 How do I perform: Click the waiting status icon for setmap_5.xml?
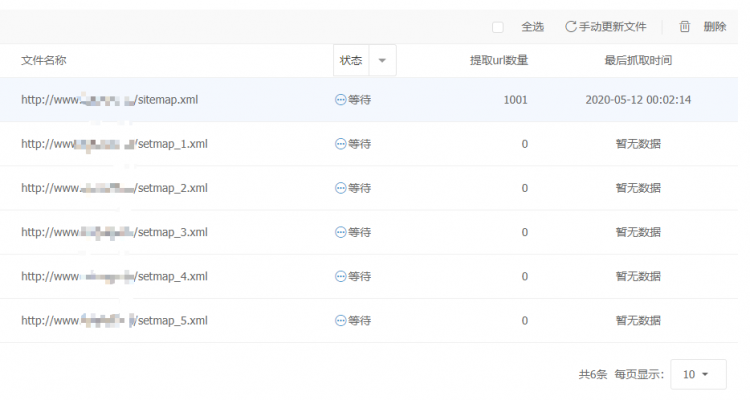coord(340,320)
